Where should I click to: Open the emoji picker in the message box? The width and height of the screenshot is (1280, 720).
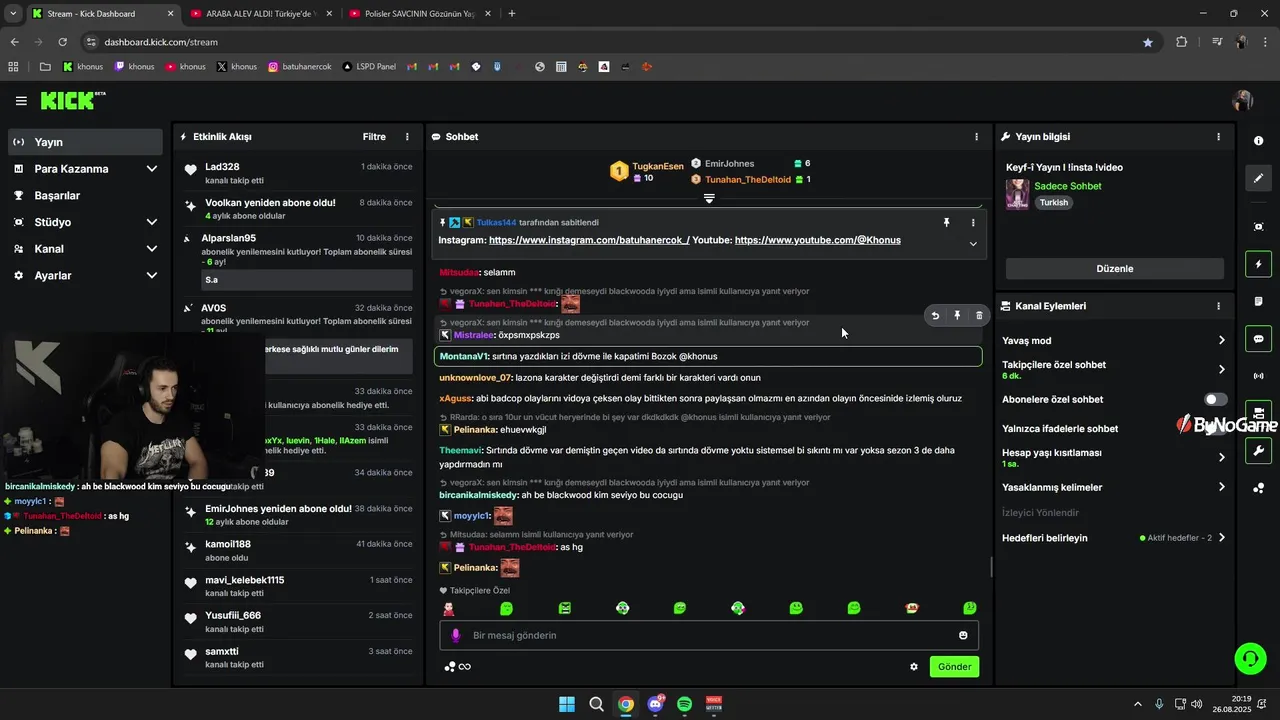tap(963, 635)
